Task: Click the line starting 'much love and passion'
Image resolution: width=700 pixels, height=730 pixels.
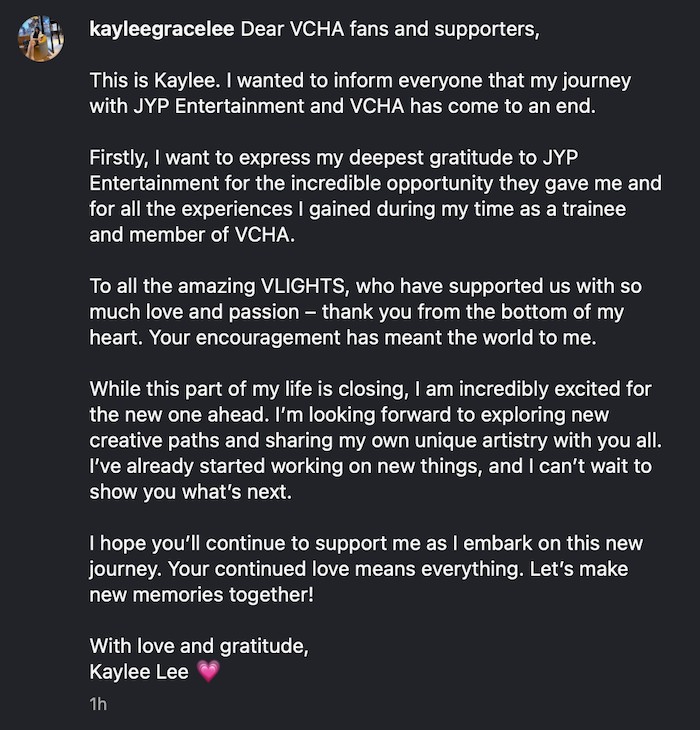Action: point(357,312)
